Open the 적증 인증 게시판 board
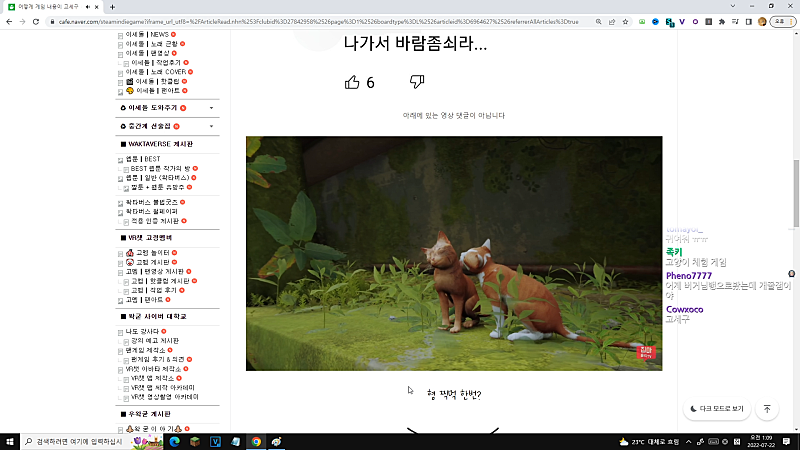 click(155, 221)
